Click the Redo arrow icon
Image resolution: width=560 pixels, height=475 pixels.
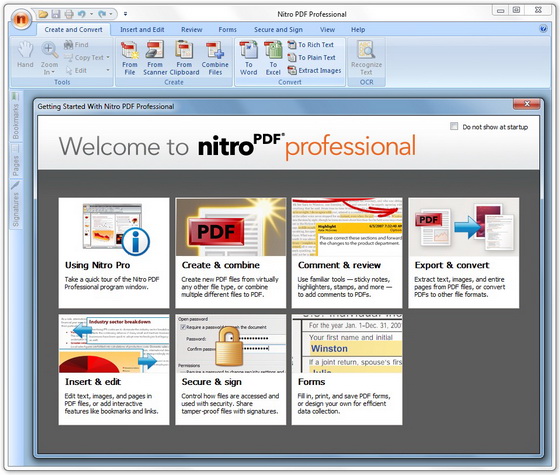click(102, 14)
